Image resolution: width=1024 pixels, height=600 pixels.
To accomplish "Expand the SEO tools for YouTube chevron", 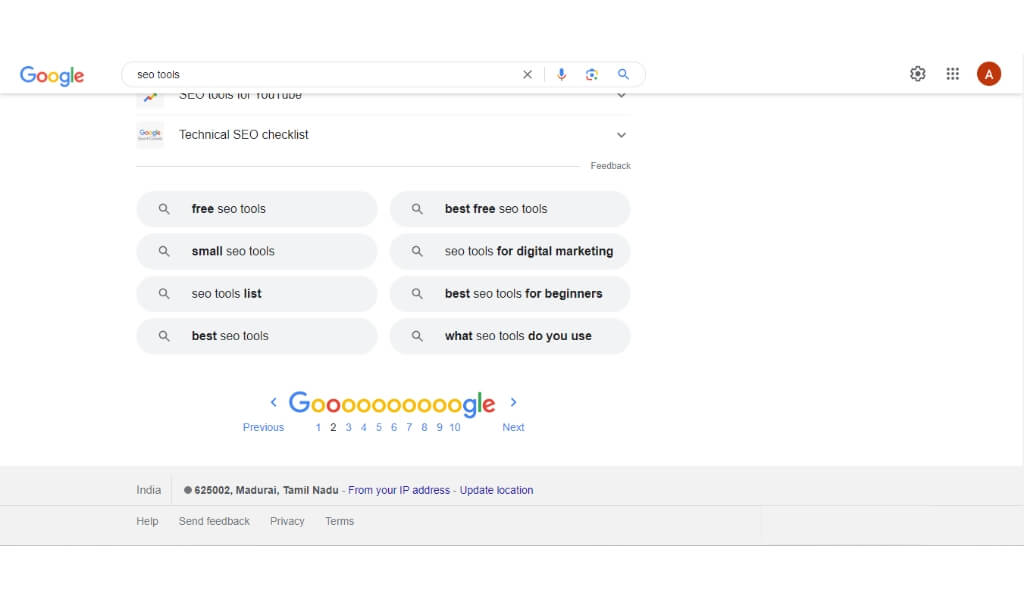I will pyautogui.click(x=621, y=96).
